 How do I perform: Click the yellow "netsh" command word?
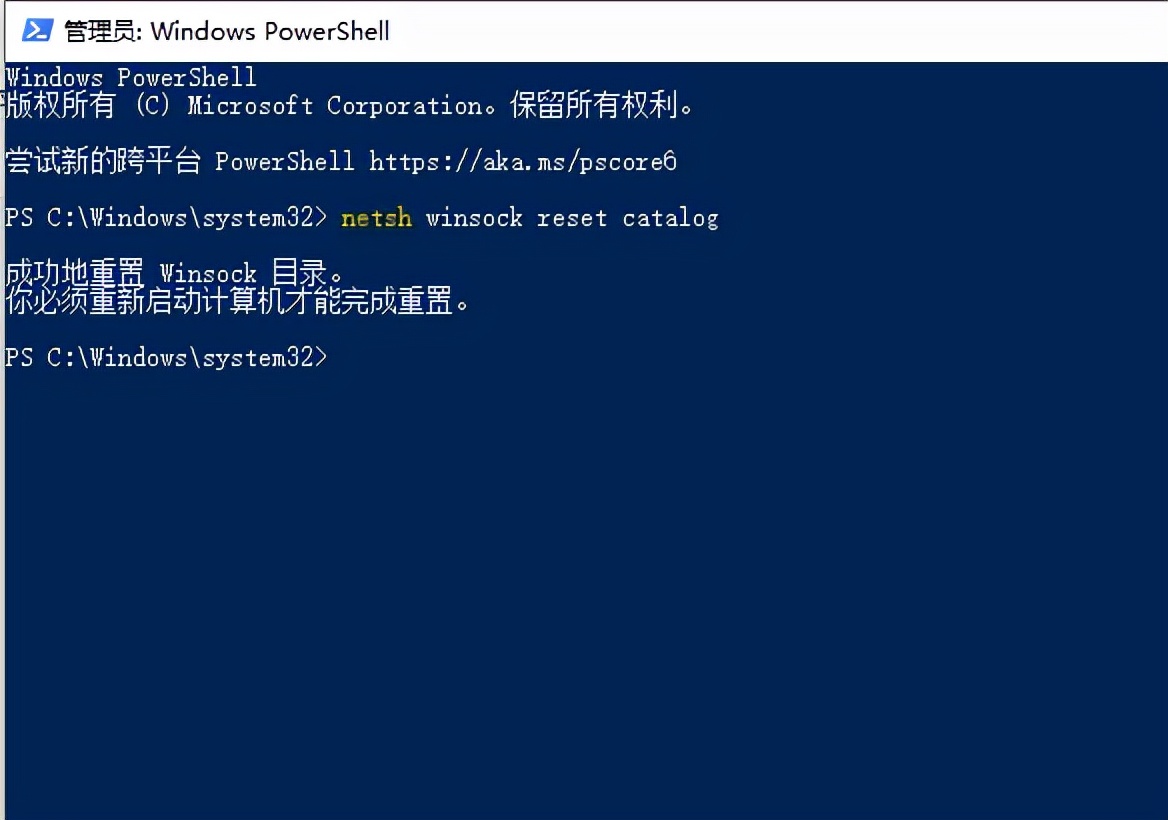[x=376, y=217]
